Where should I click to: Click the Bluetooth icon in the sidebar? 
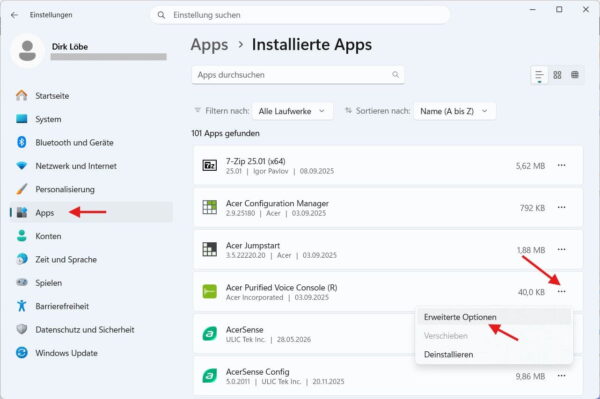[x=22, y=142]
